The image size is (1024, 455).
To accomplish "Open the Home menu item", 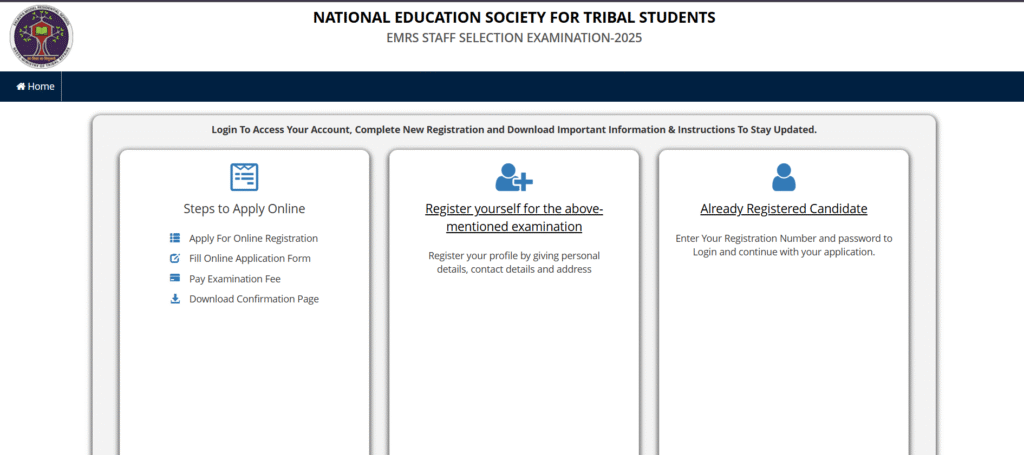I will (35, 87).
